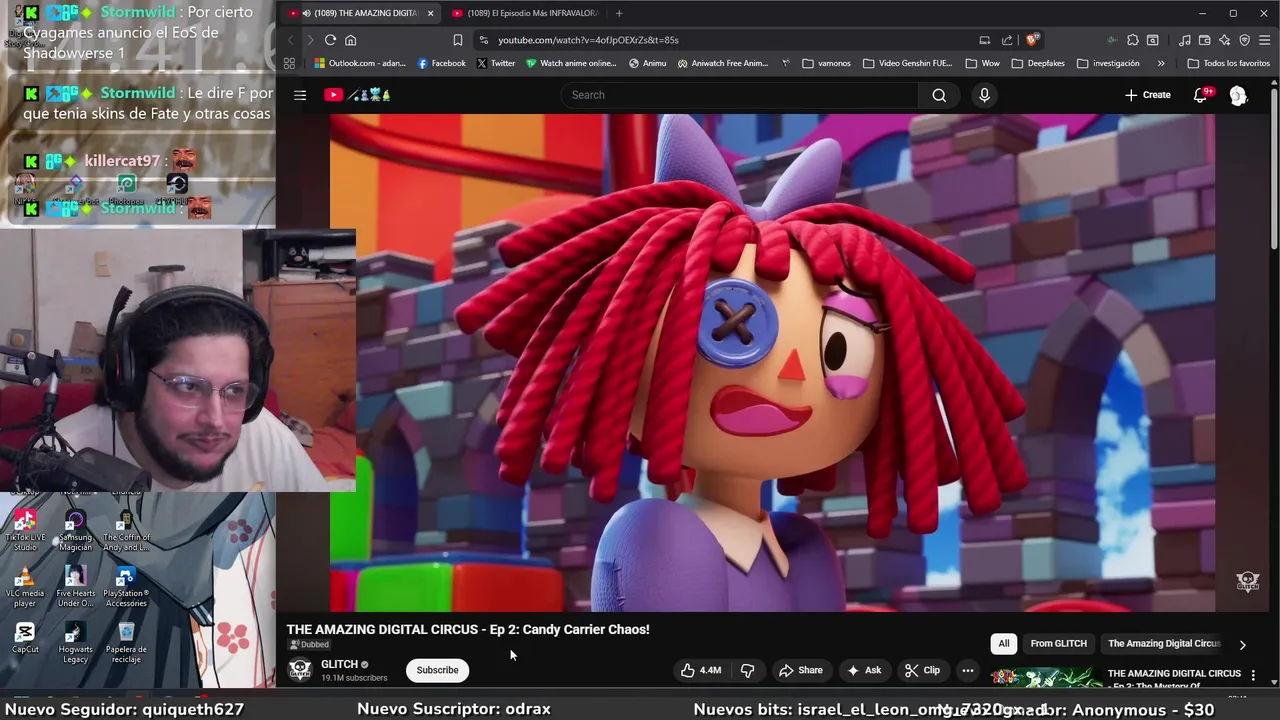Click the video player area to pause

(x=772, y=362)
